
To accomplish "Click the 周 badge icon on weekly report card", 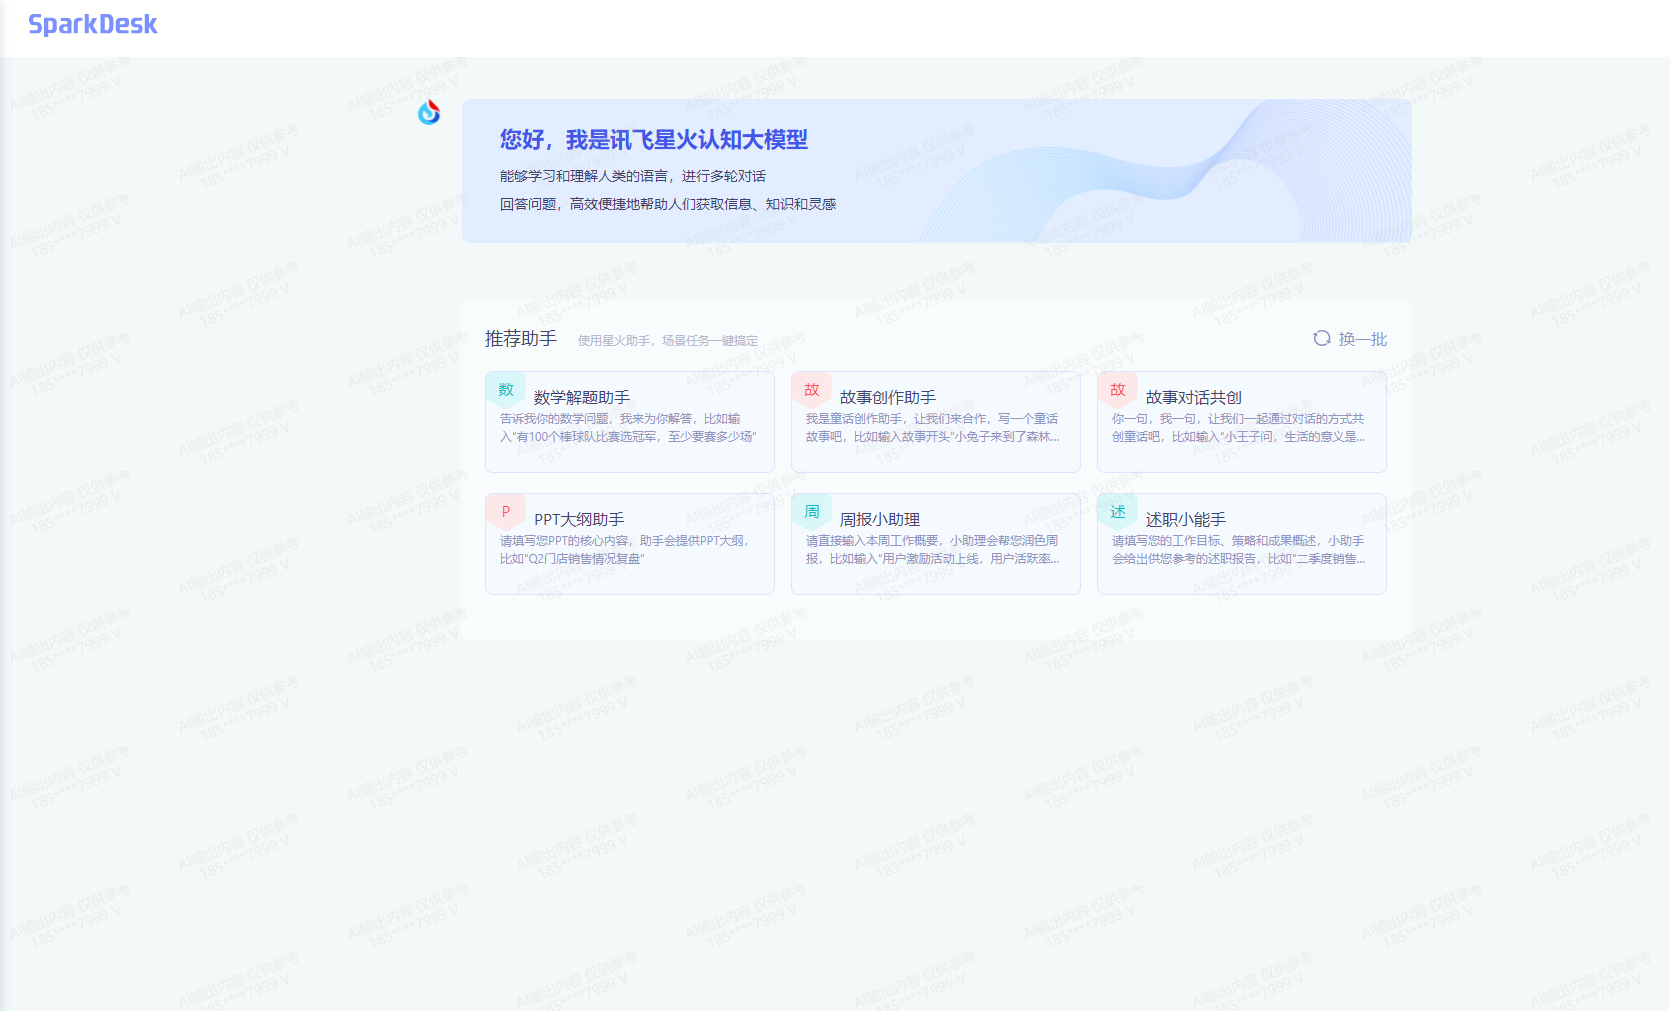I will pos(812,511).
